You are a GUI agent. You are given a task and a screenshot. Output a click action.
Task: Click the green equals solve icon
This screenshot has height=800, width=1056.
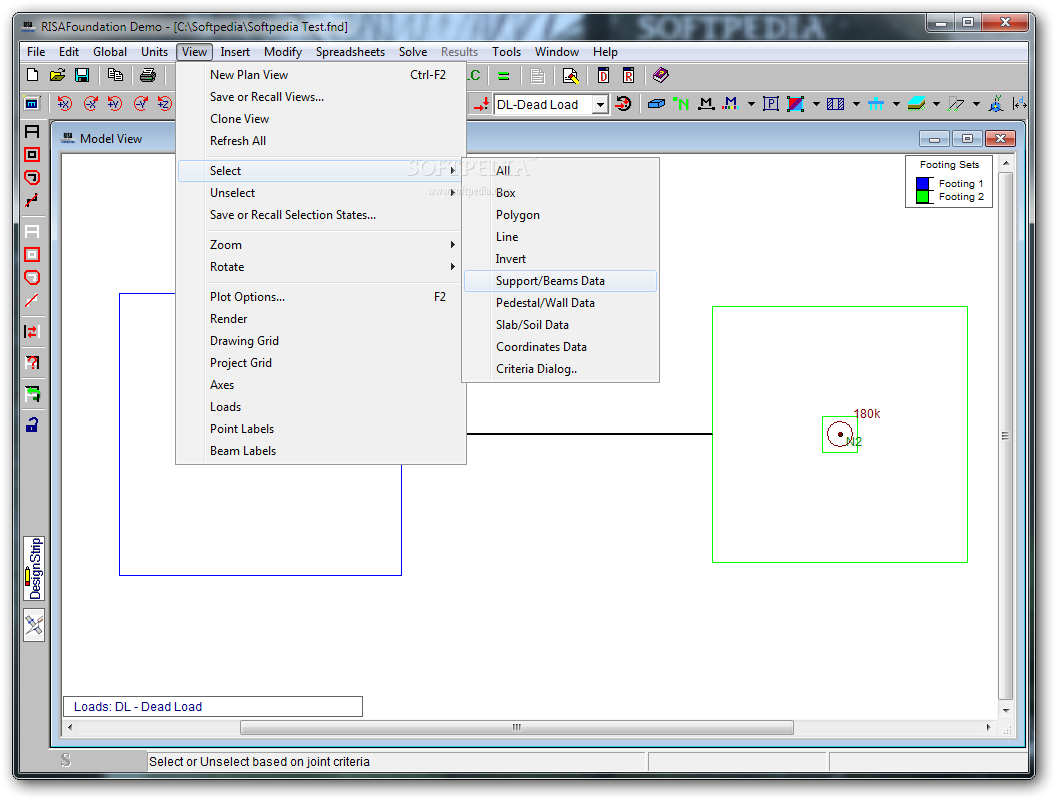(x=504, y=76)
